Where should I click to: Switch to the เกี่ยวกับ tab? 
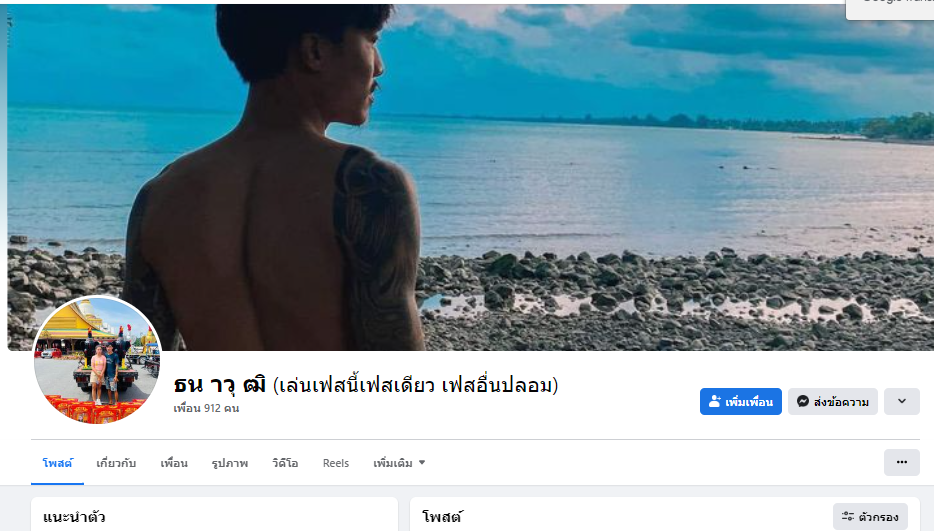[x=116, y=463]
